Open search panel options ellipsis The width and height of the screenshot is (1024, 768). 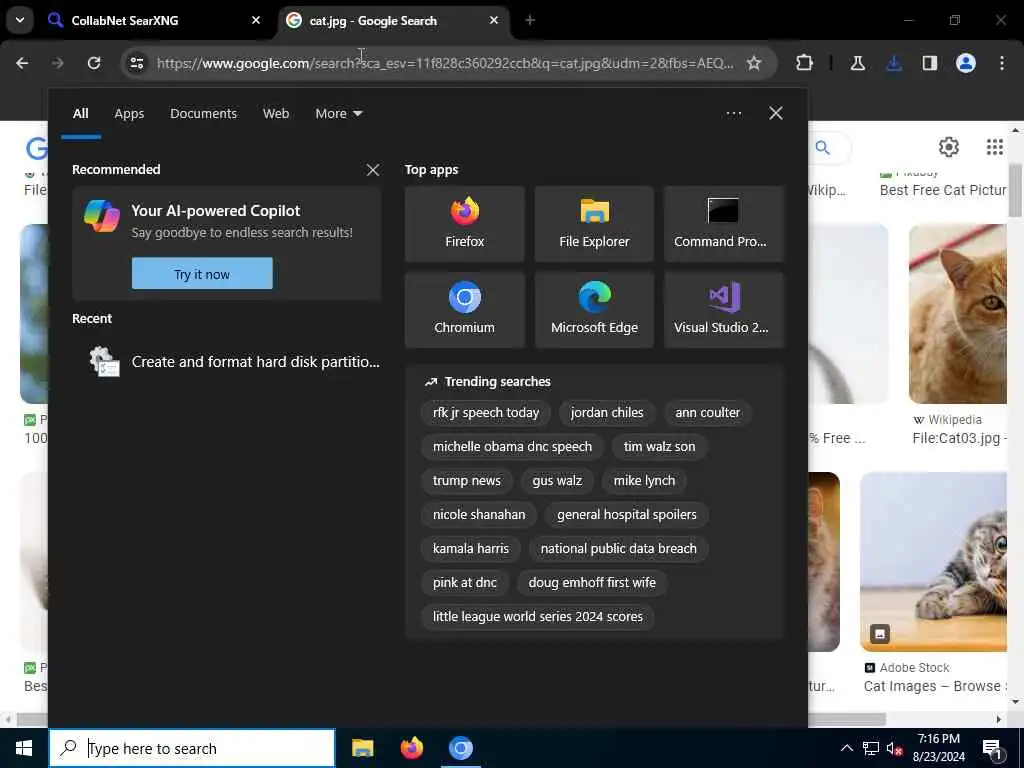coord(733,114)
